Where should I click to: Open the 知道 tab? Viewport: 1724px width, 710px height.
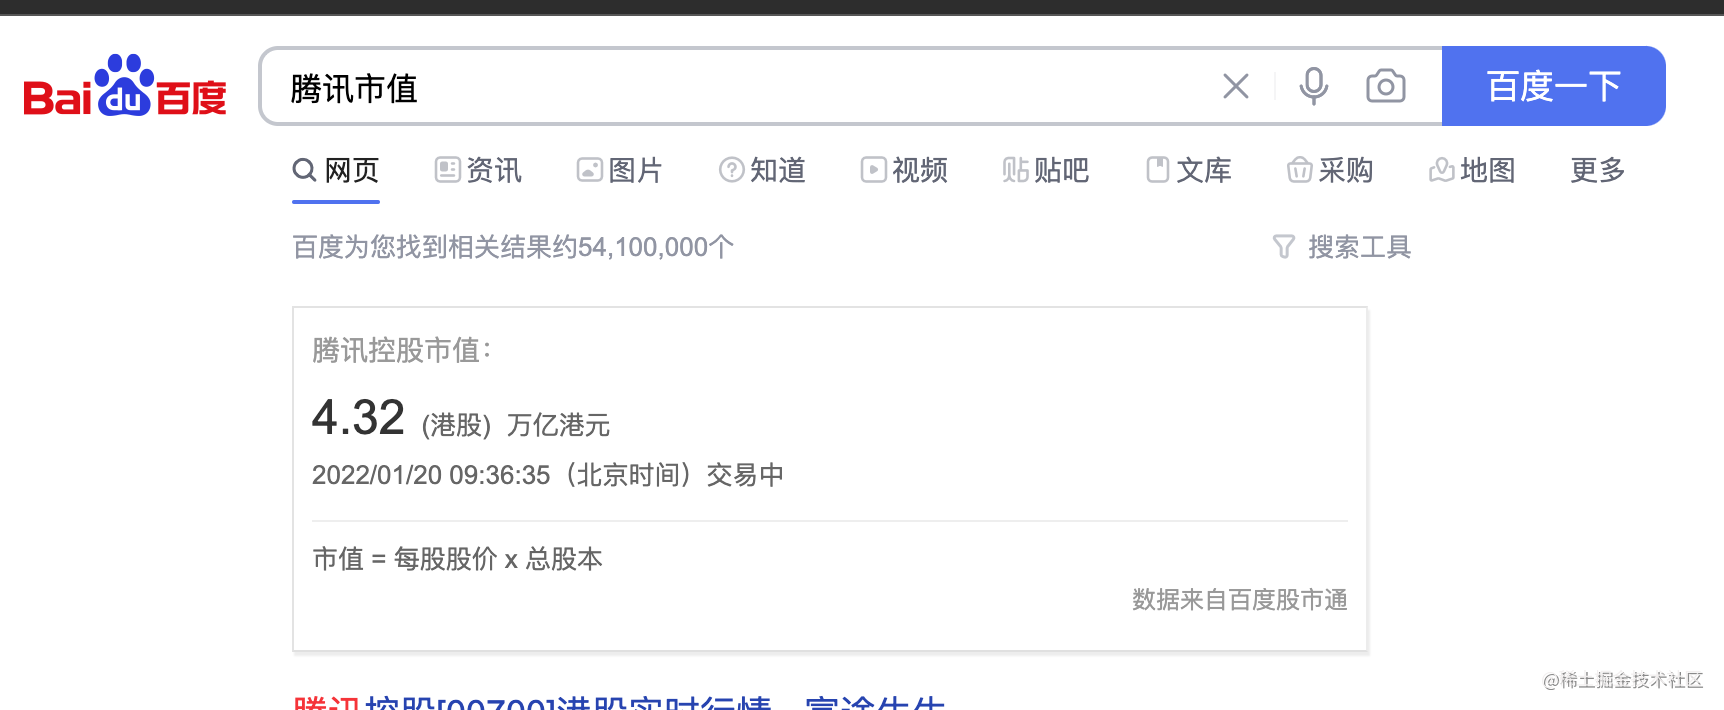[x=762, y=171]
